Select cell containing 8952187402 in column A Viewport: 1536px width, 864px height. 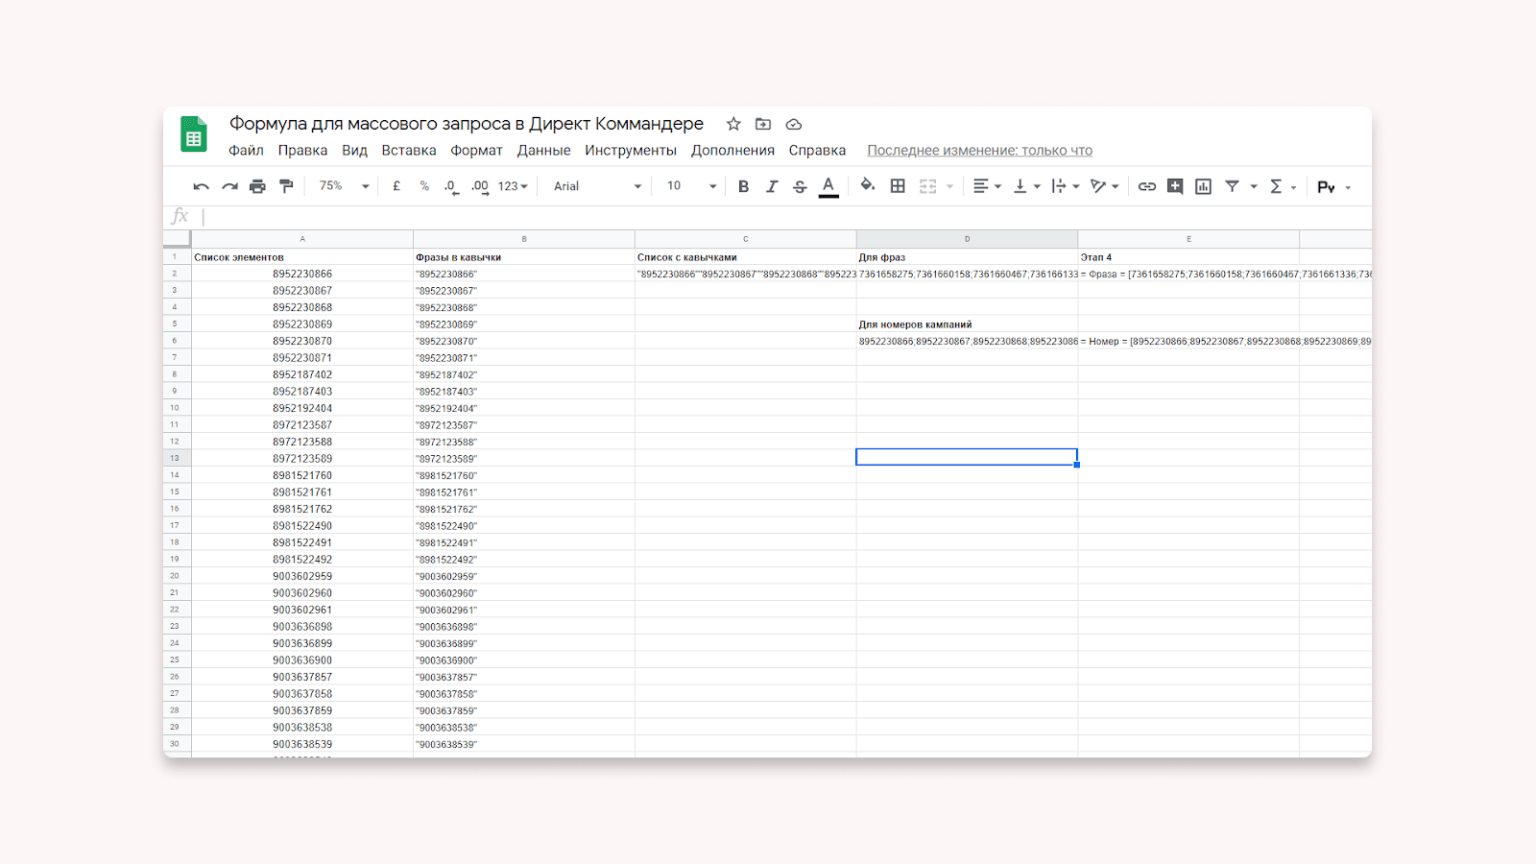[302, 374]
